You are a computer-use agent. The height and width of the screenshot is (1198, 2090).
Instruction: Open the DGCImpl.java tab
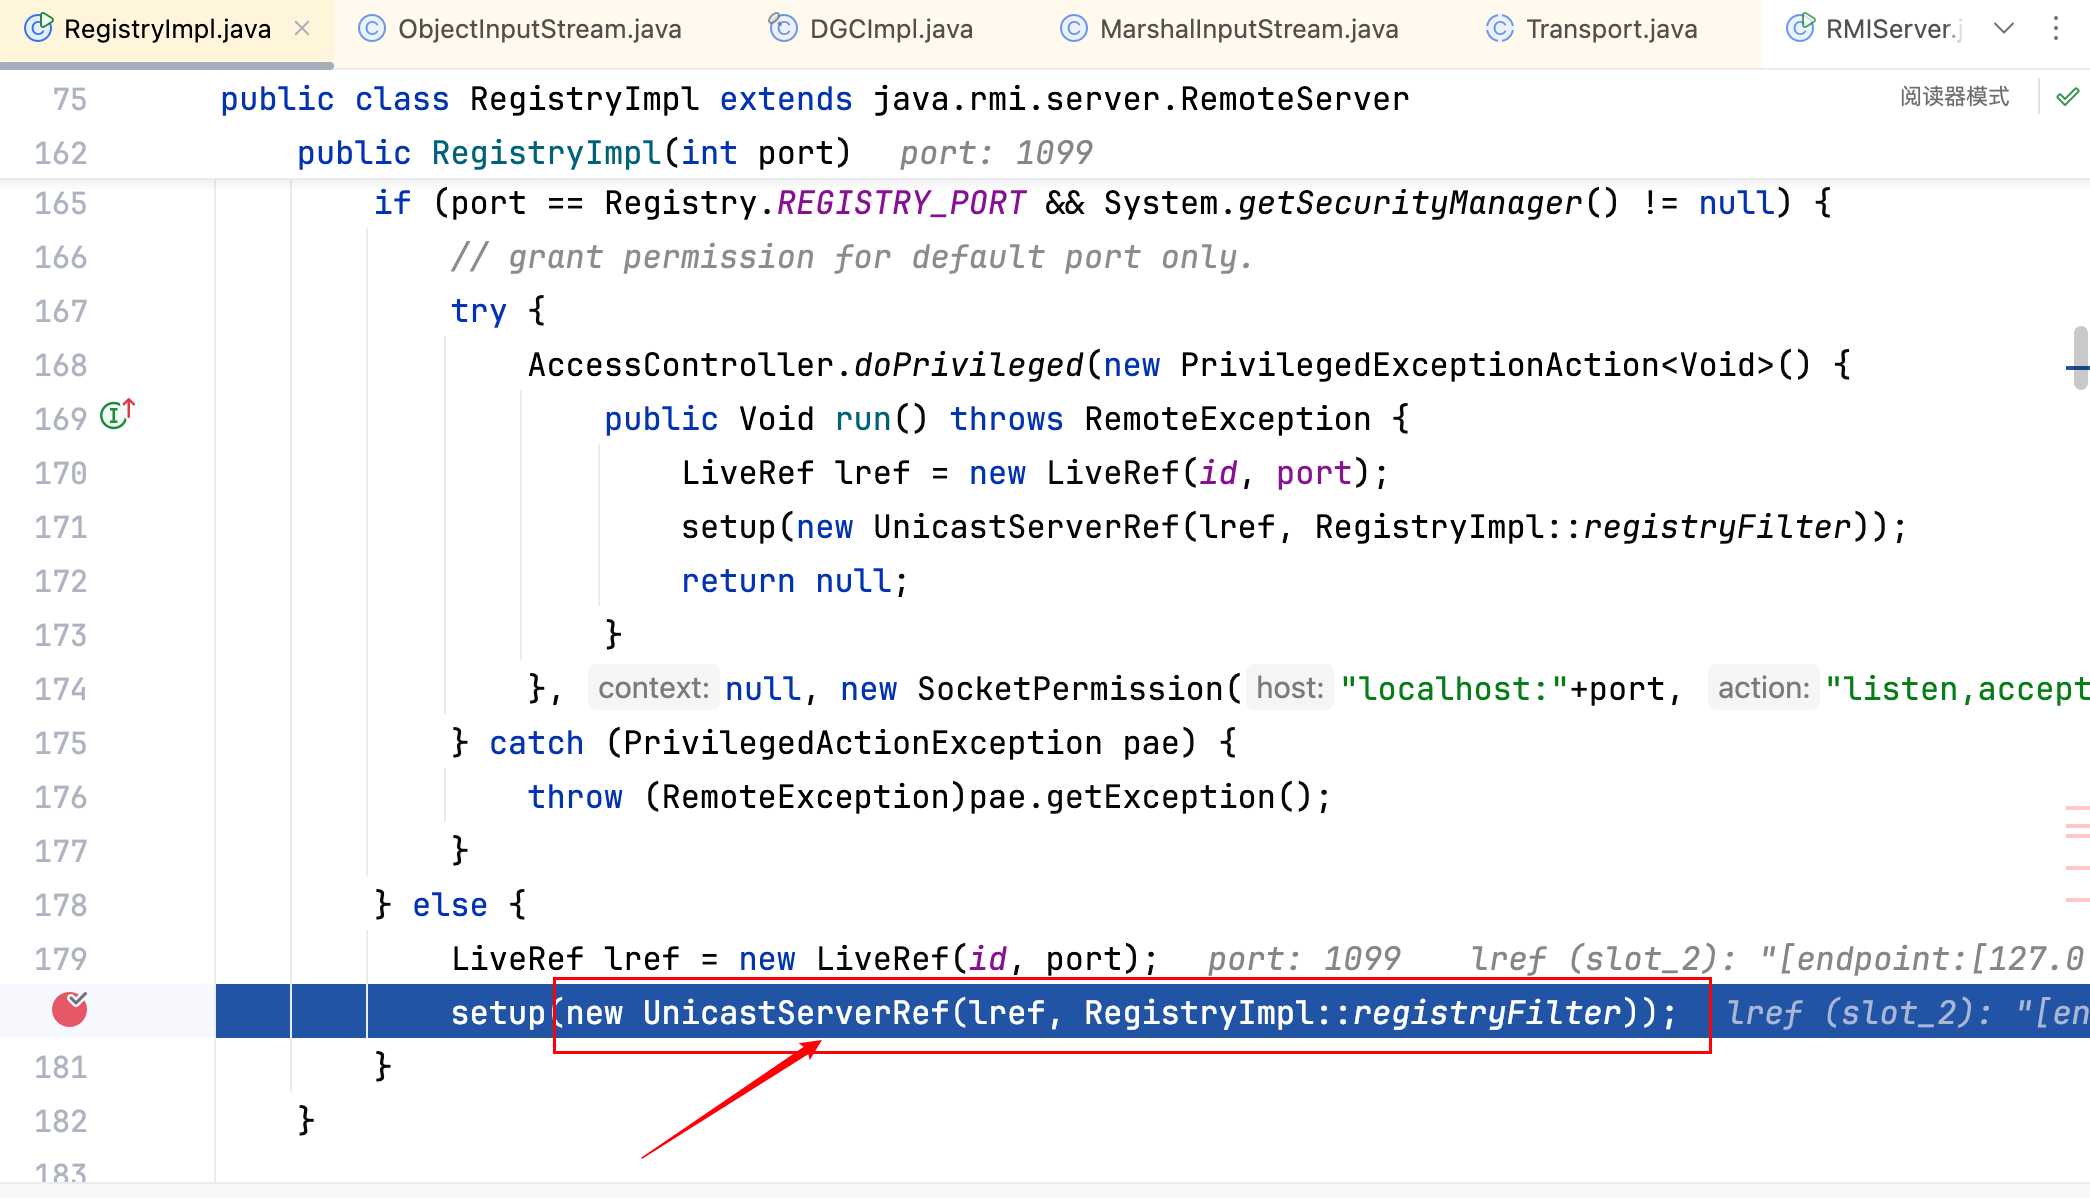(x=890, y=29)
